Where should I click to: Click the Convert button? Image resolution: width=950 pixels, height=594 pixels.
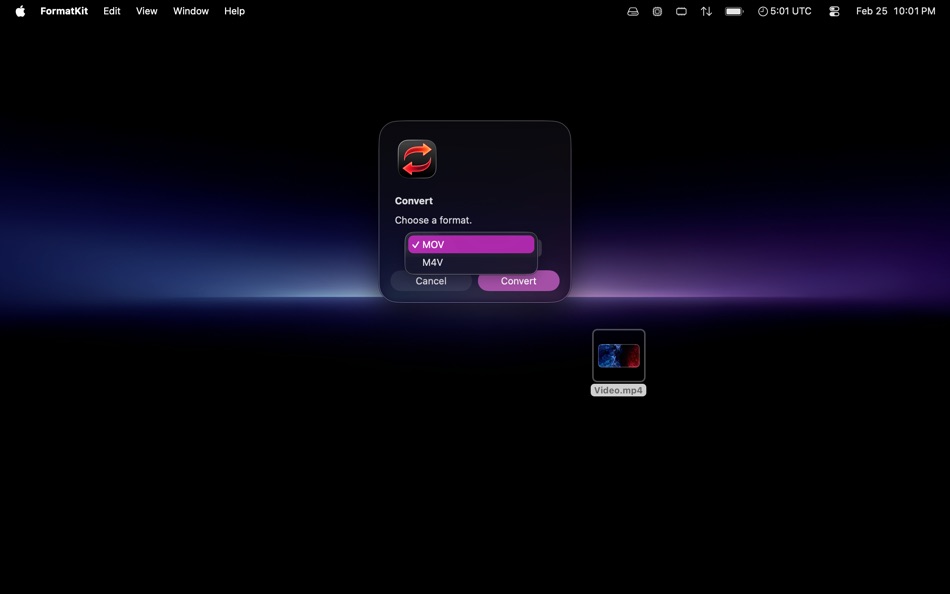pyautogui.click(x=518, y=281)
